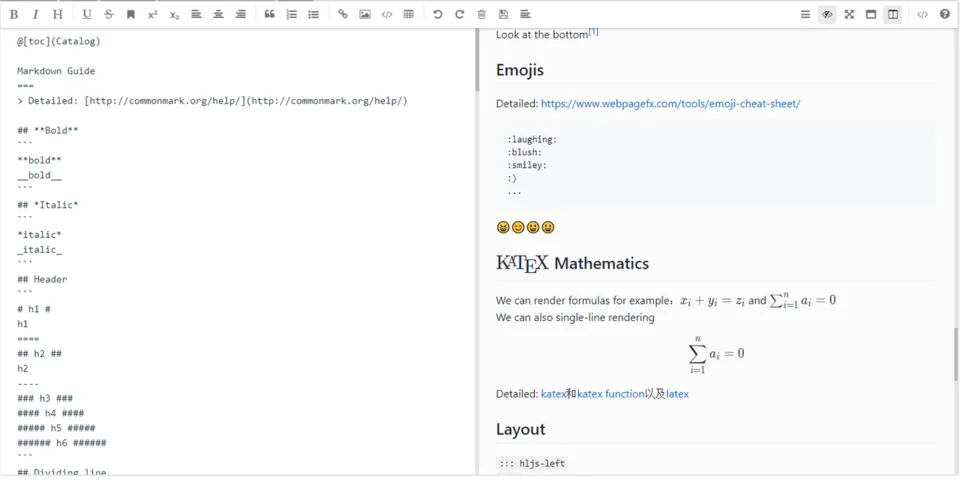Toggle single/double column layout
The width and height of the screenshot is (960, 480).
pyautogui.click(x=893, y=15)
